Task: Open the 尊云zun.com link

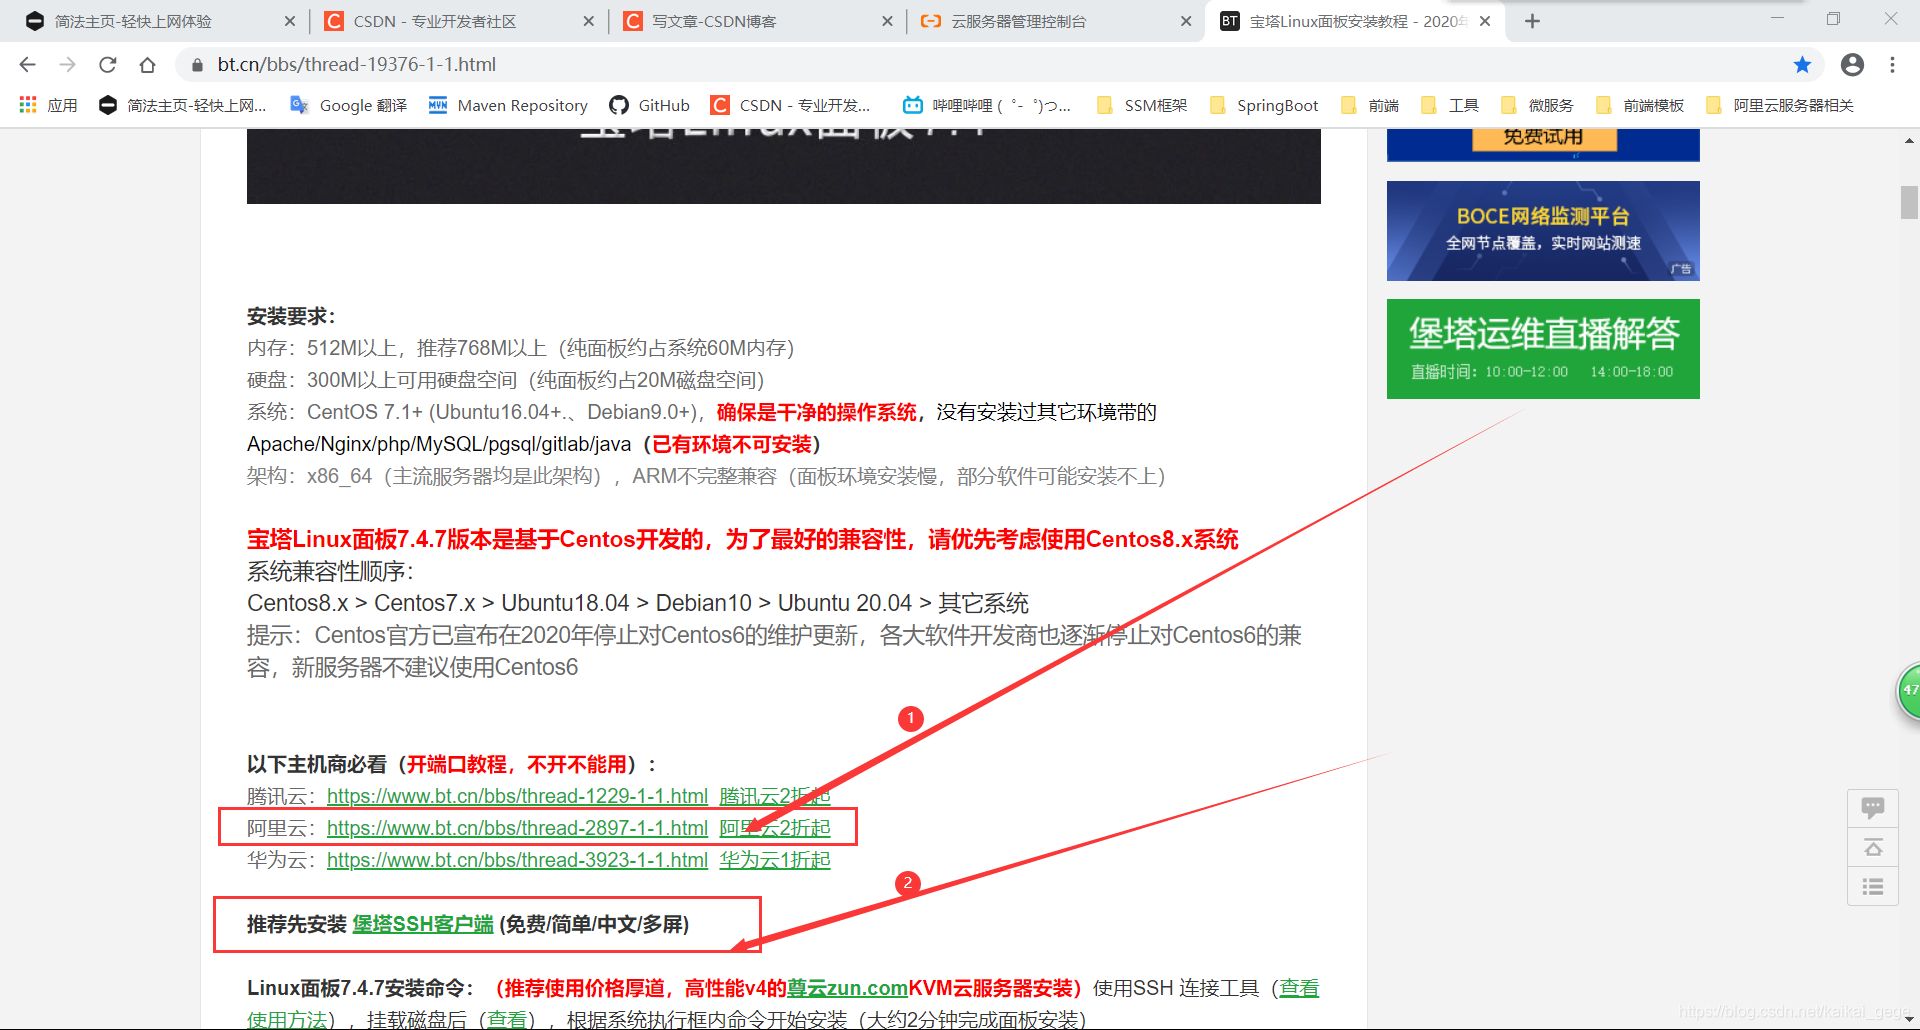Action: [x=847, y=988]
